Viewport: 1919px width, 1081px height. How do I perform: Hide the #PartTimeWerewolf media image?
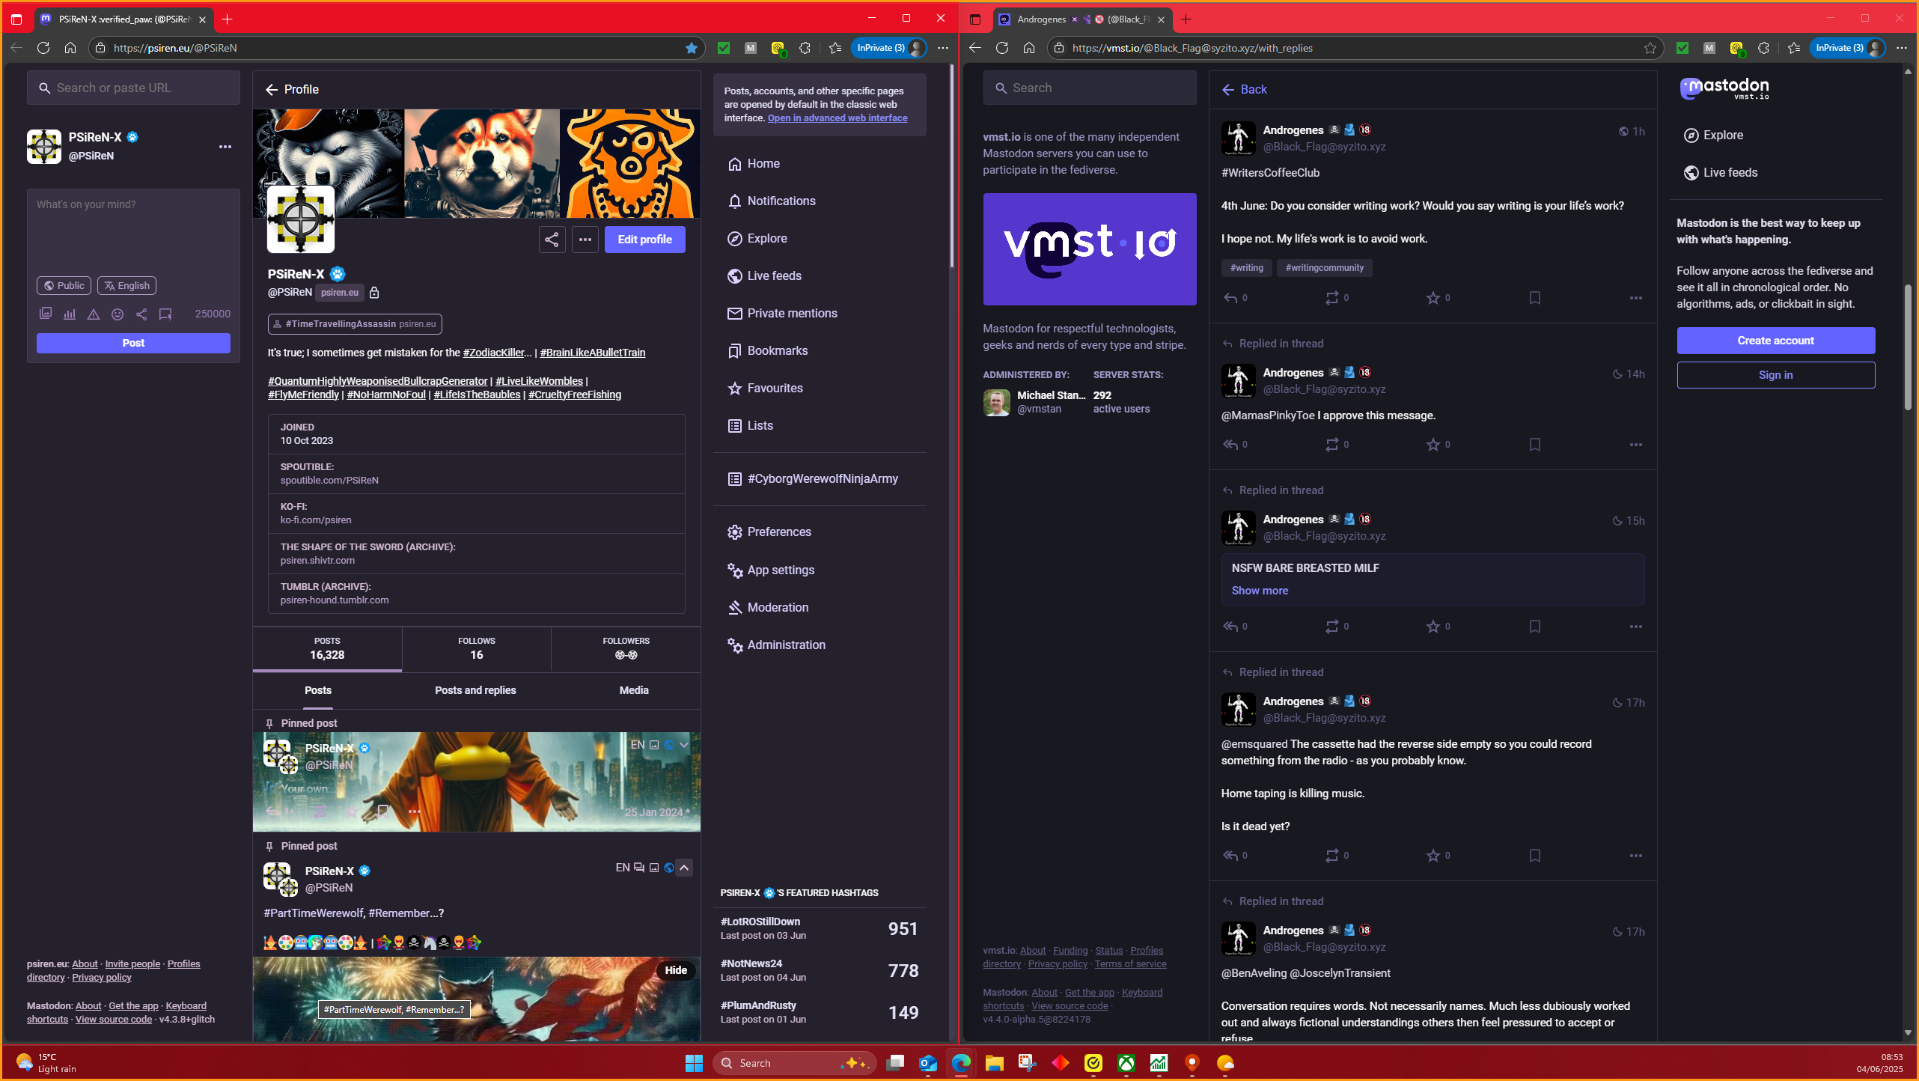[676, 971]
